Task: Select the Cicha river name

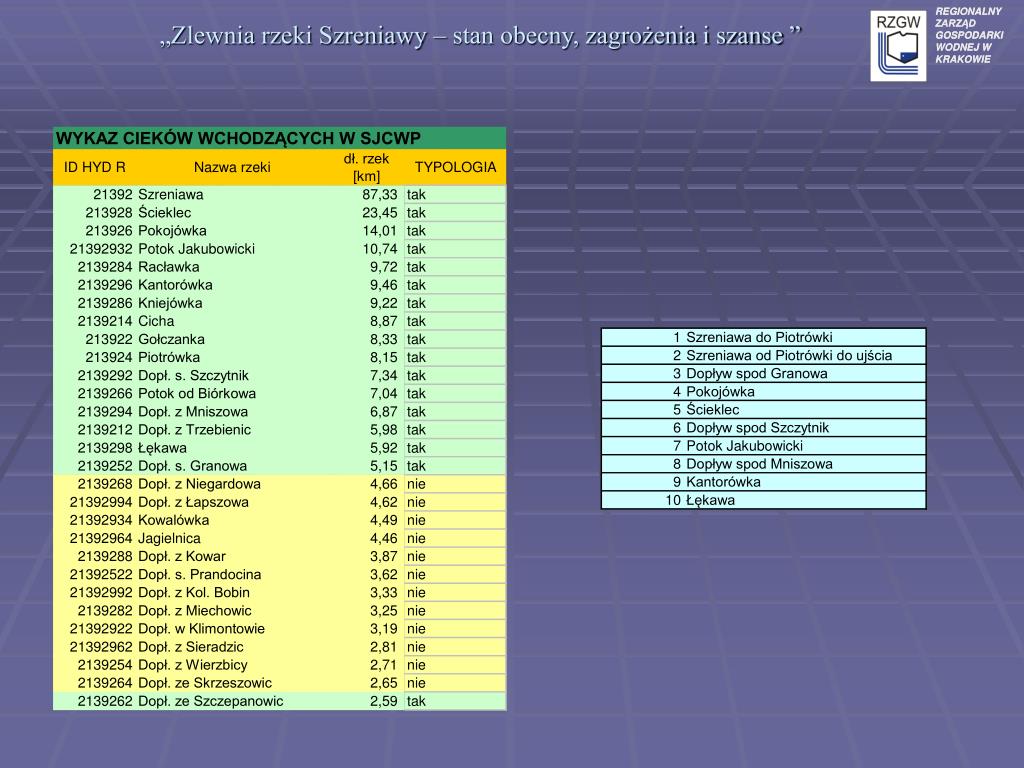Action: (156, 321)
